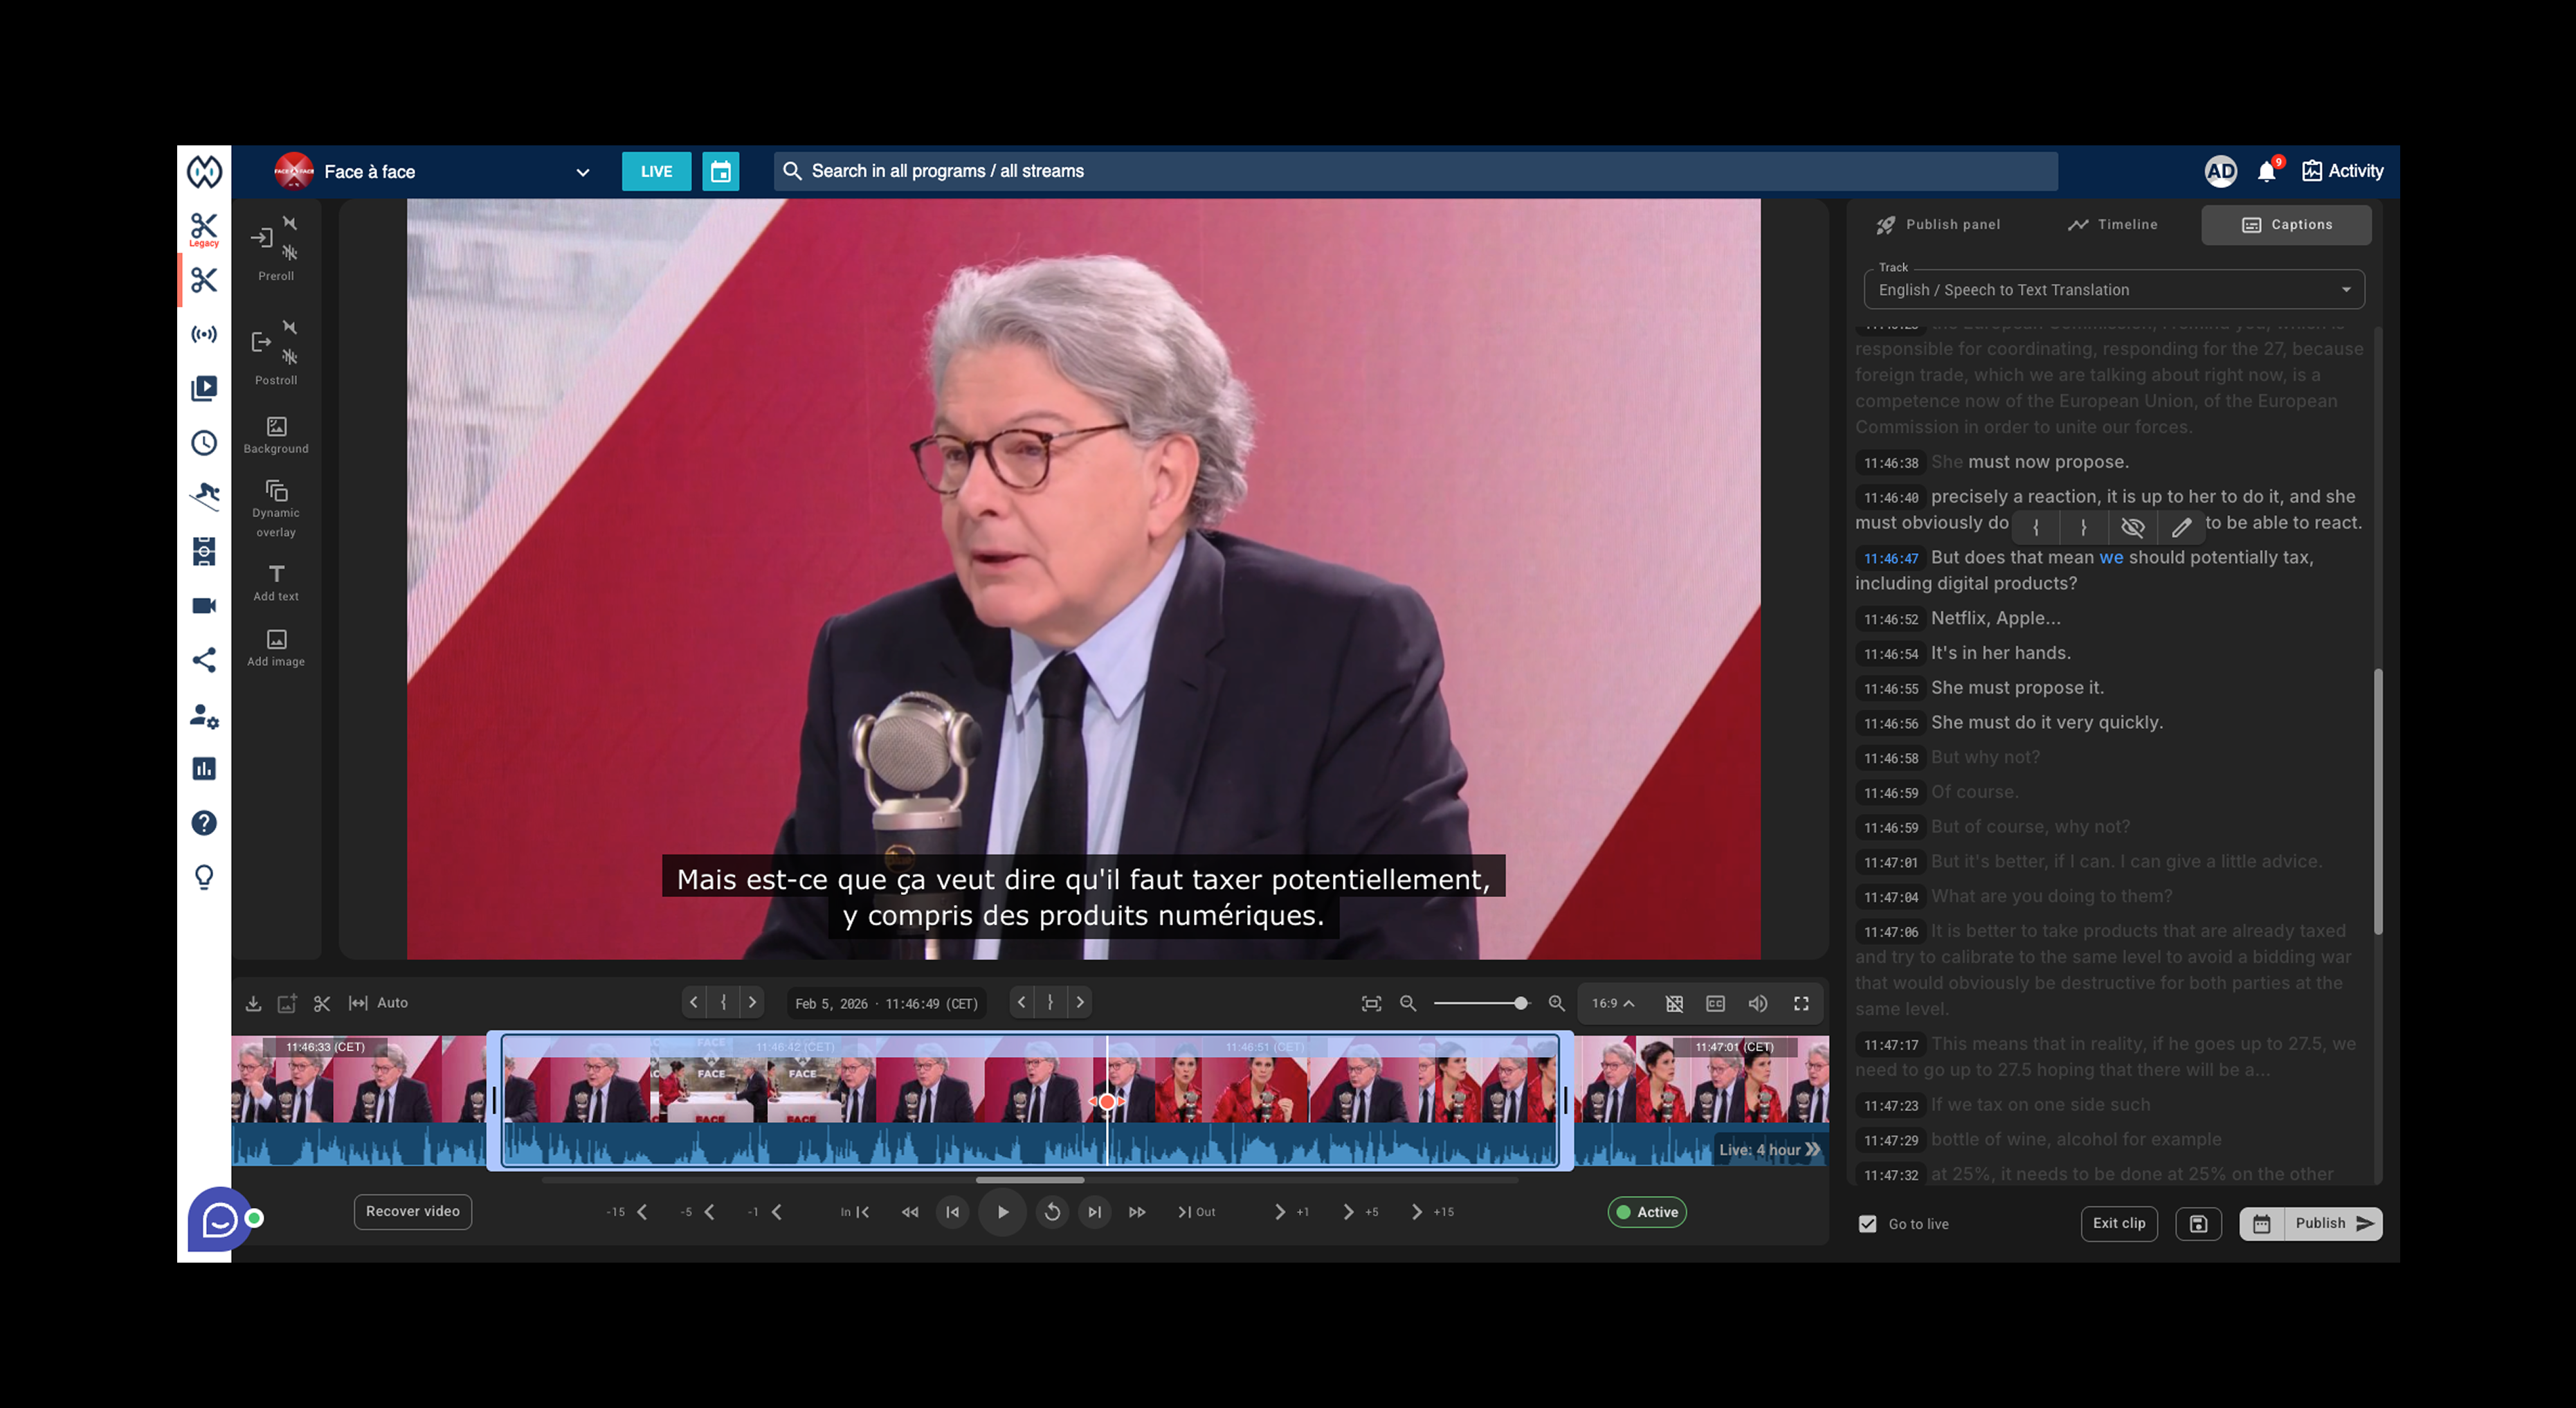Image resolution: width=2576 pixels, height=1408 pixels.
Task: Click the Background image tool
Action: (x=276, y=435)
